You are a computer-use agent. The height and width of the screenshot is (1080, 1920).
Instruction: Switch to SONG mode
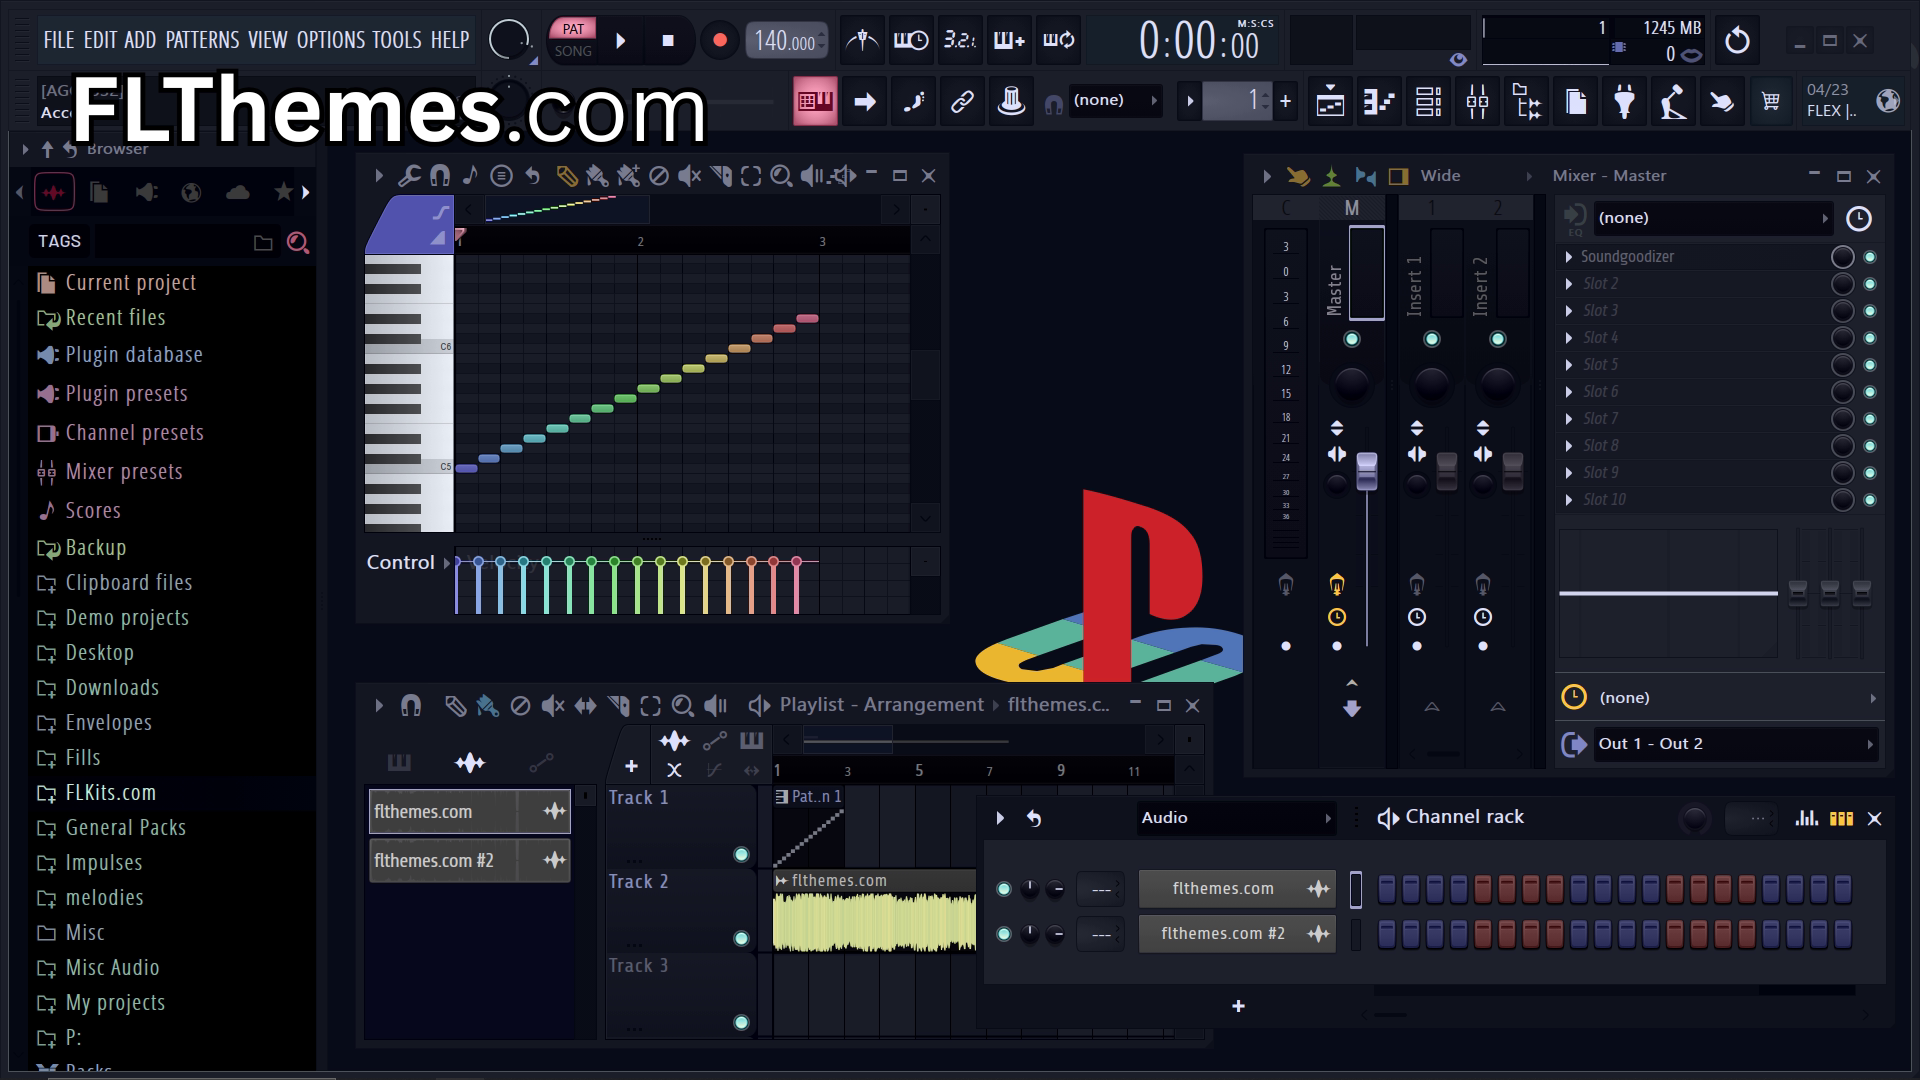573,51
